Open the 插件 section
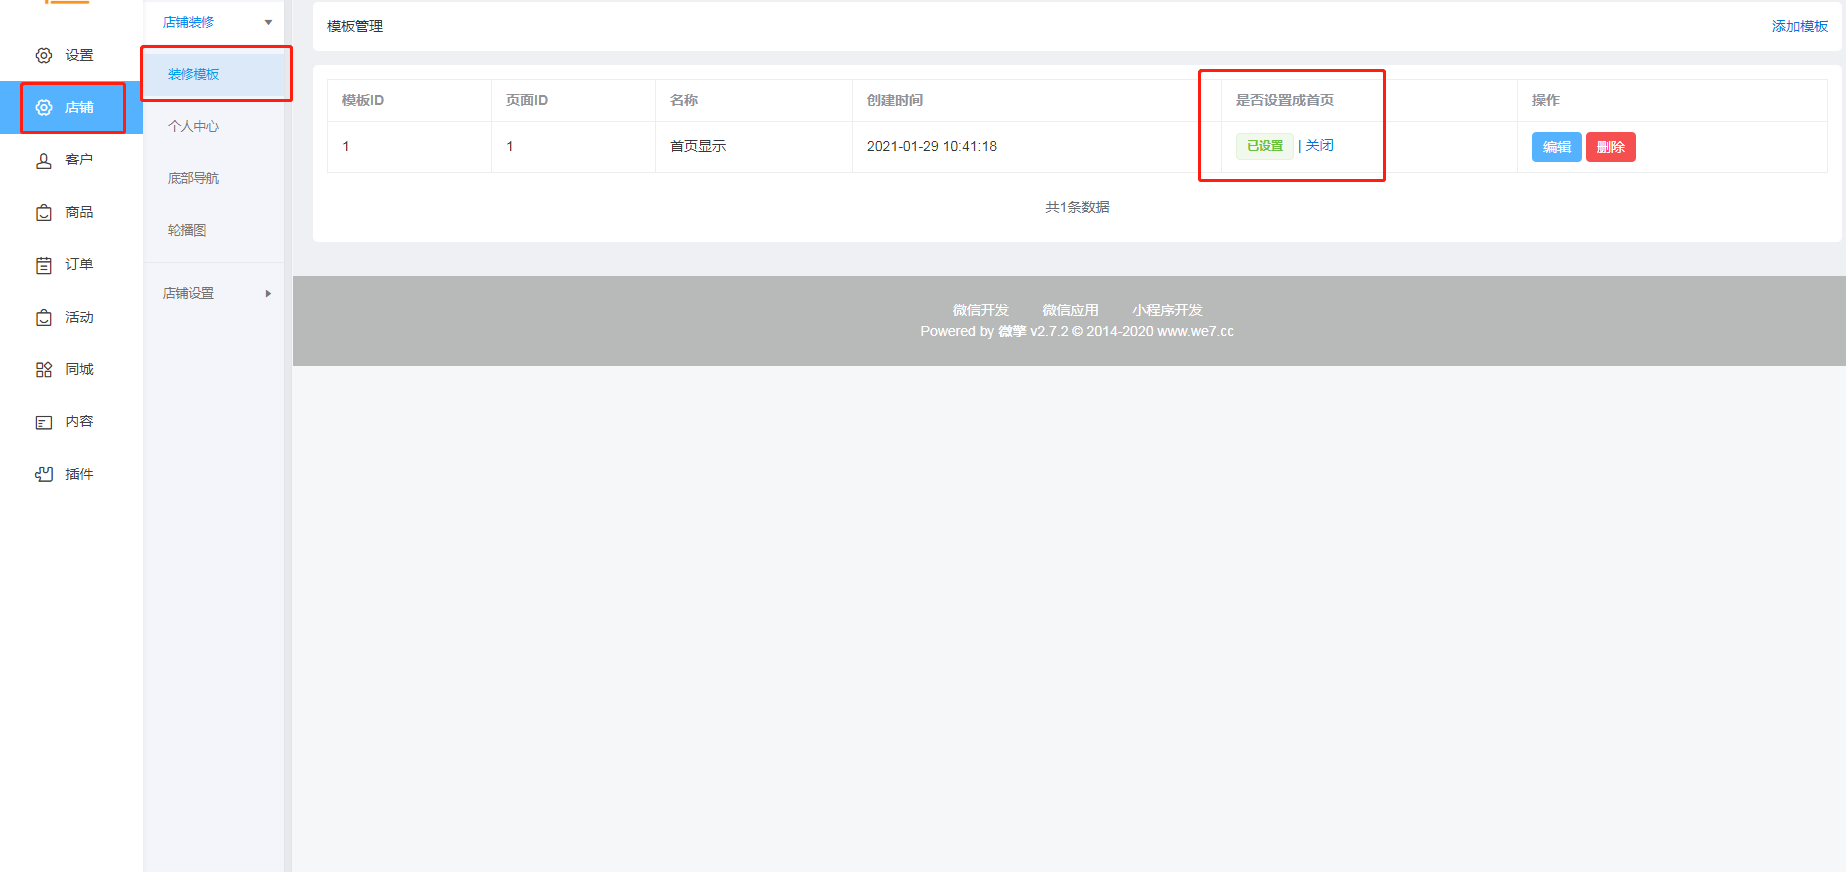This screenshot has width=1846, height=872. coord(79,475)
